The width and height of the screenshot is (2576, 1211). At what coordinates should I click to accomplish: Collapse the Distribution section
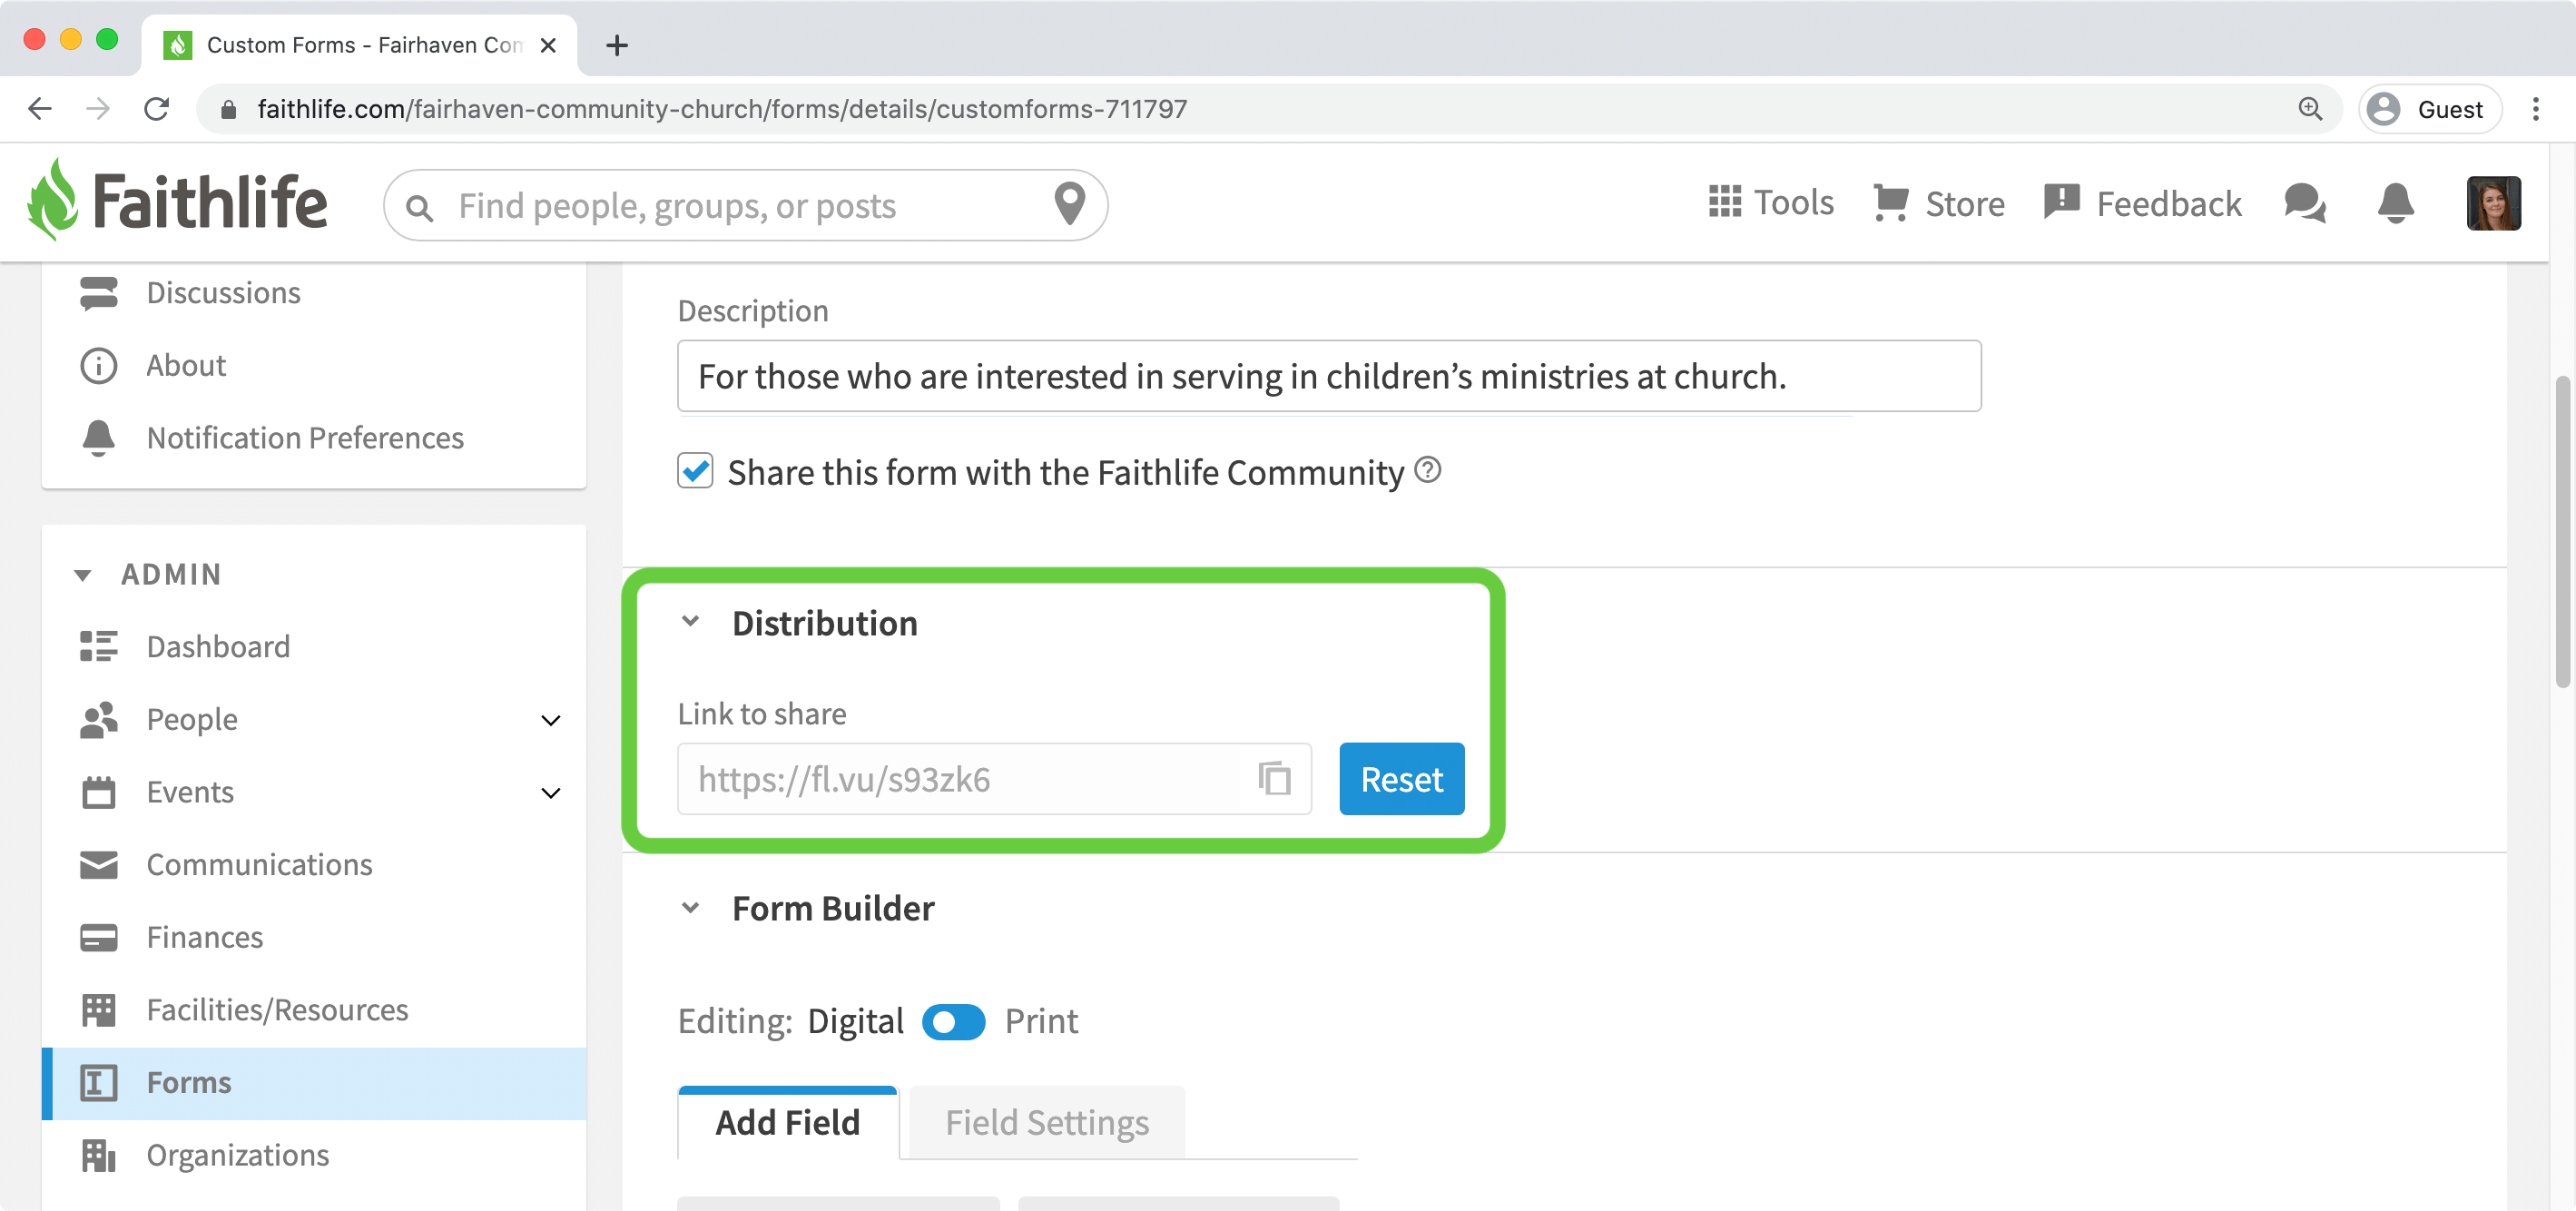(x=690, y=622)
